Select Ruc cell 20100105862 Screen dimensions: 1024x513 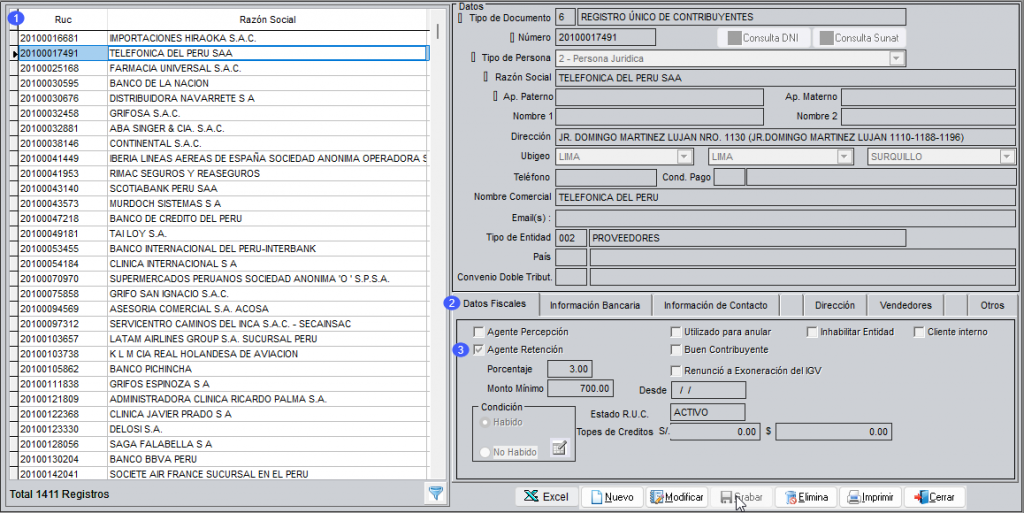[x=63, y=369]
